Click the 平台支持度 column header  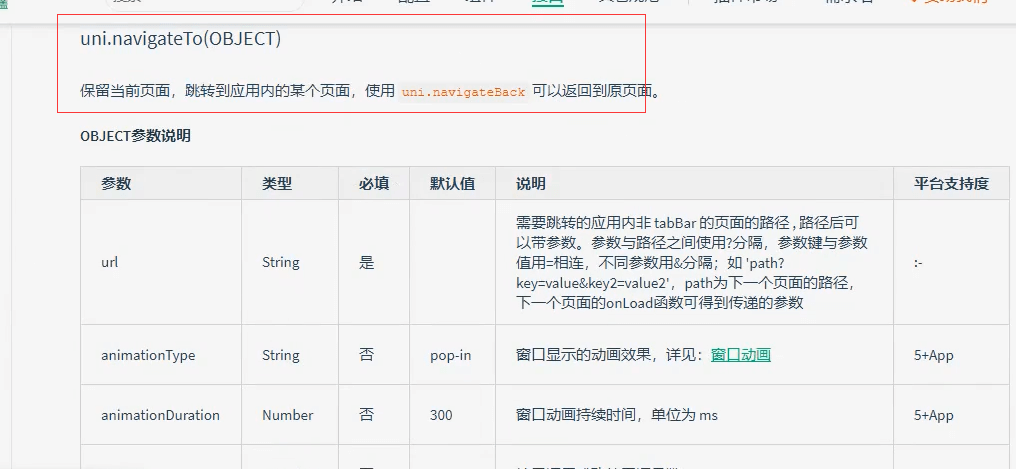pyautogui.click(x=951, y=184)
